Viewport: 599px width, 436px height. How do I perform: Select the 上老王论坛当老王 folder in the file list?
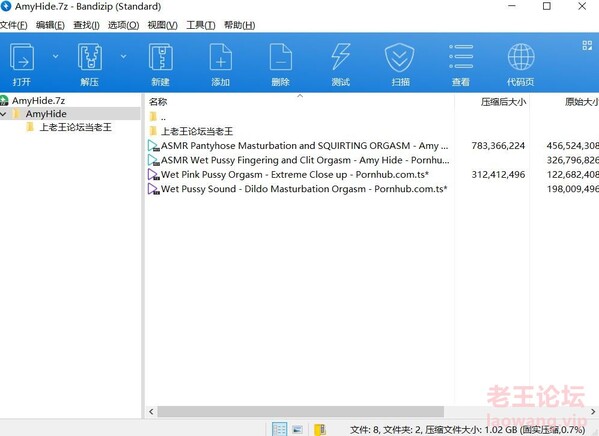[x=197, y=131]
